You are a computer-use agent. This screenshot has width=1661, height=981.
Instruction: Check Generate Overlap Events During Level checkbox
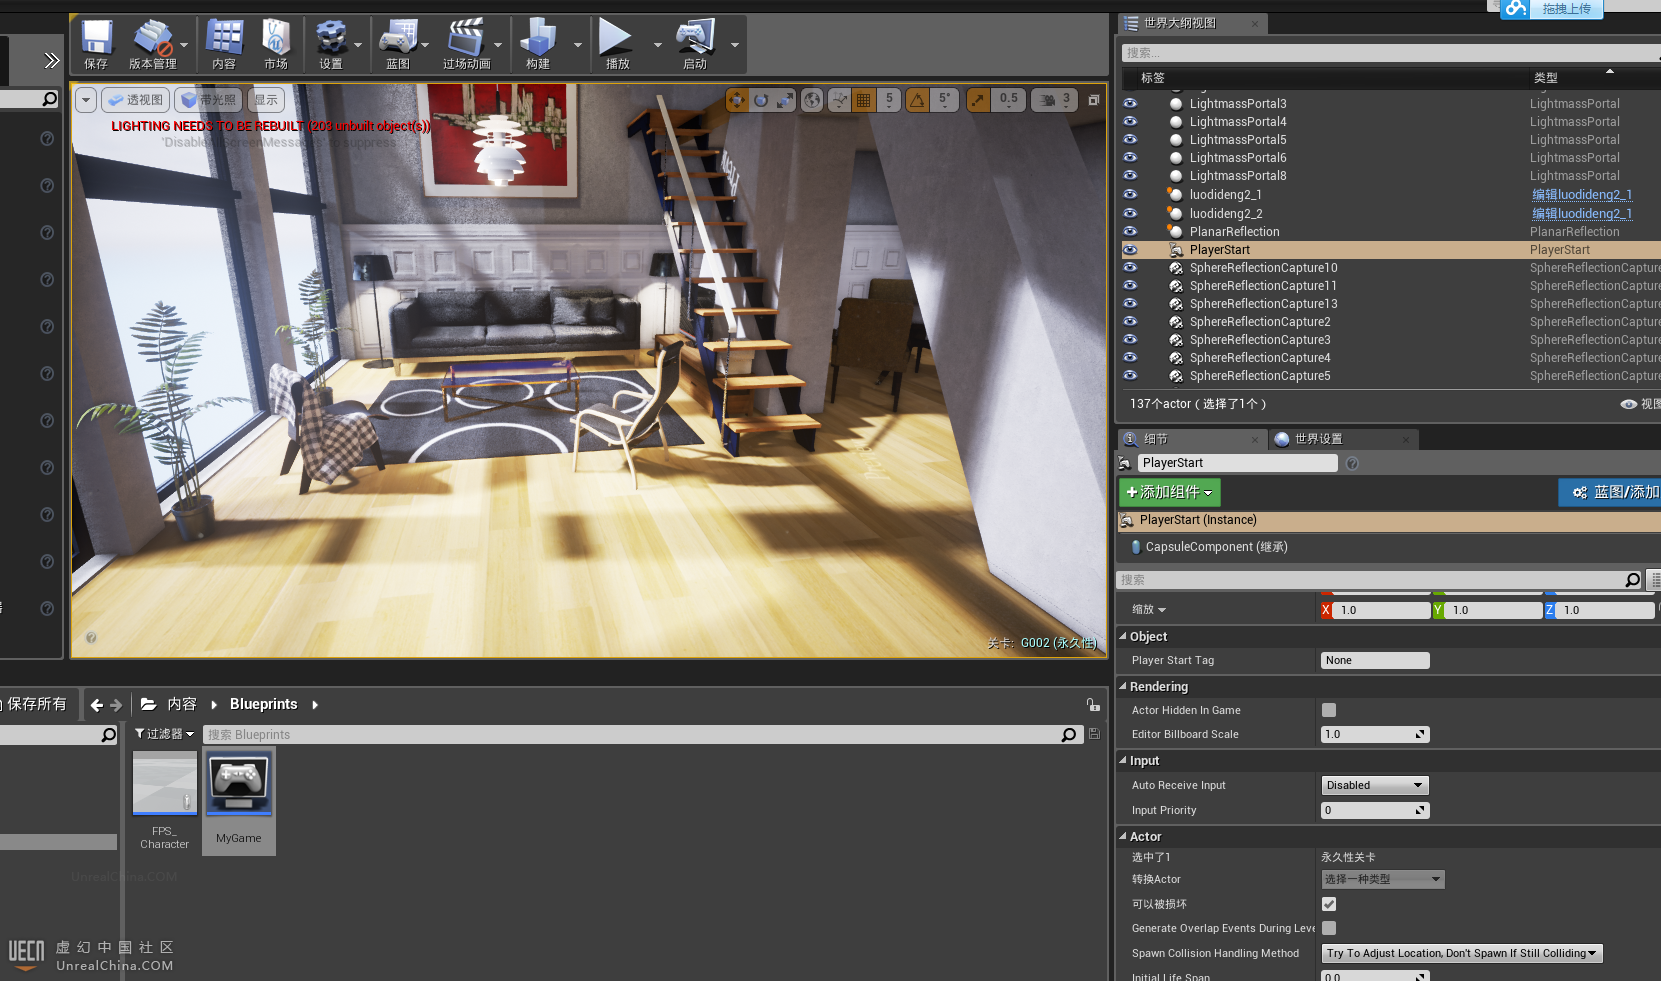1329,928
